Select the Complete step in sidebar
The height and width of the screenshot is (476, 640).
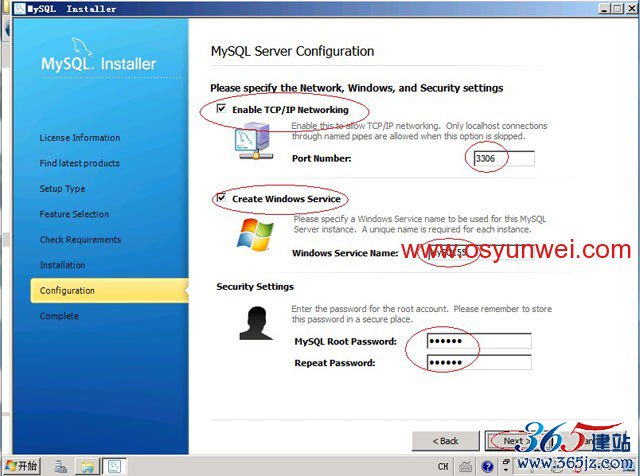pyautogui.click(x=59, y=316)
